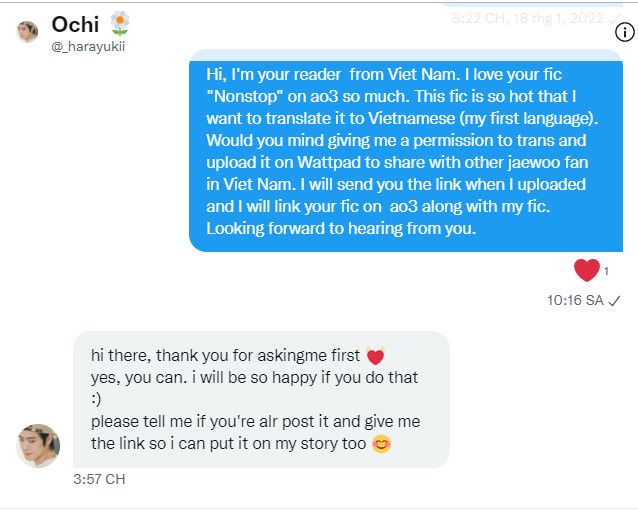Click the word Wattpad in the blue message
The image size is (638, 510).
coord(329,162)
